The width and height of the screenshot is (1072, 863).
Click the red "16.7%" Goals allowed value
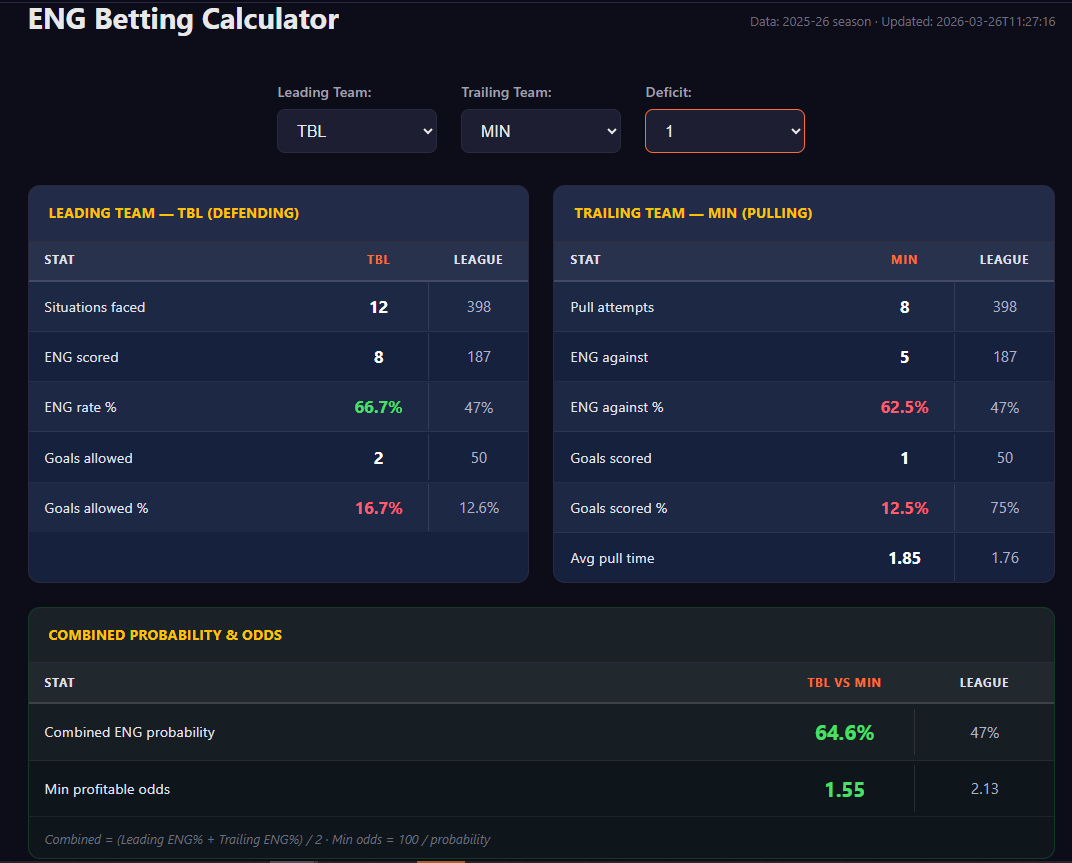[x=378, y=509]
